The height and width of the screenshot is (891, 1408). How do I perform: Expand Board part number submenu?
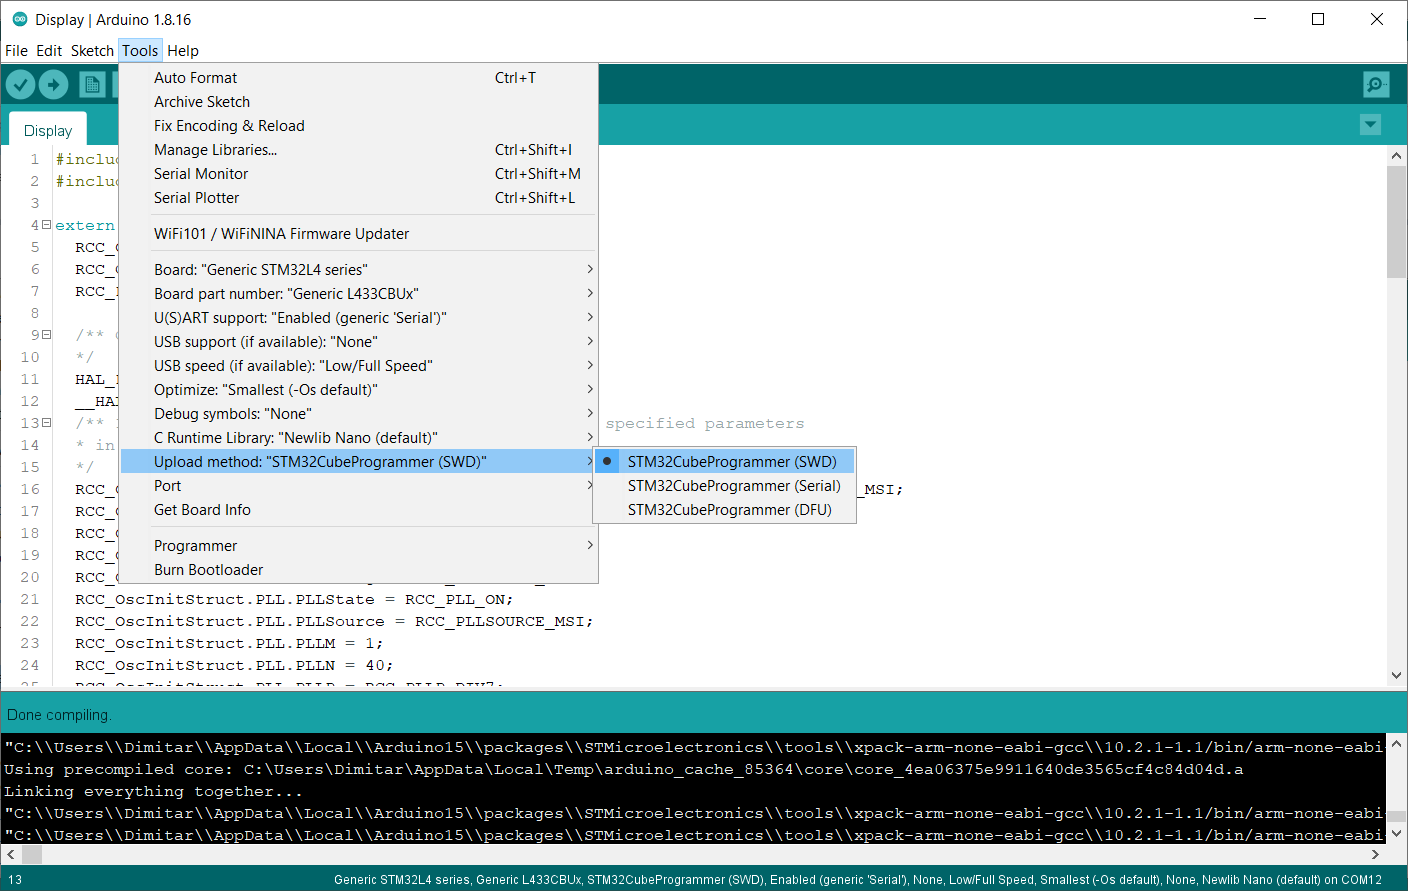[x=359, y=294]
